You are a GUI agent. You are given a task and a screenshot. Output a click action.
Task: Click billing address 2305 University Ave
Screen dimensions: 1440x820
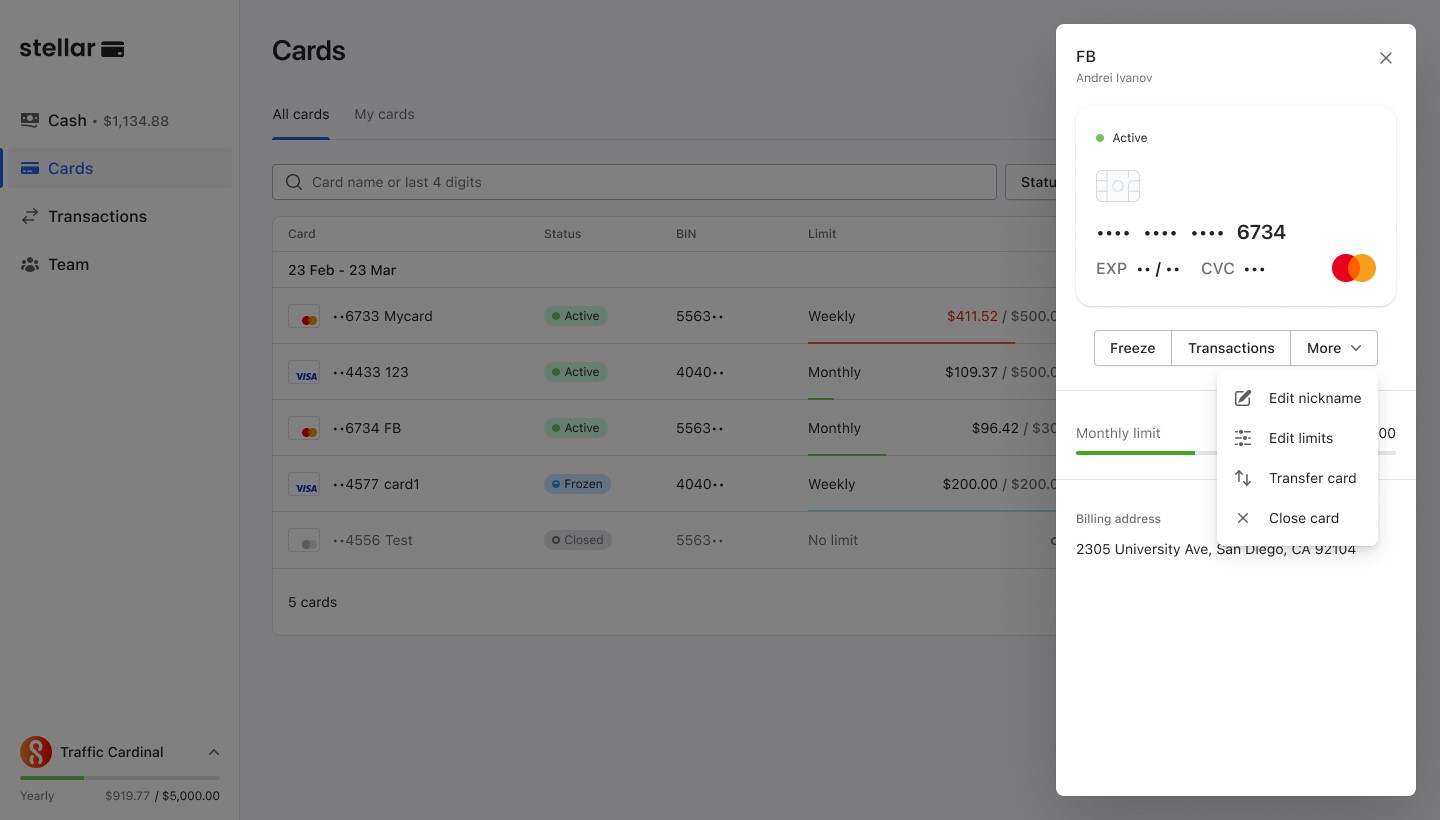(1216, 549)
